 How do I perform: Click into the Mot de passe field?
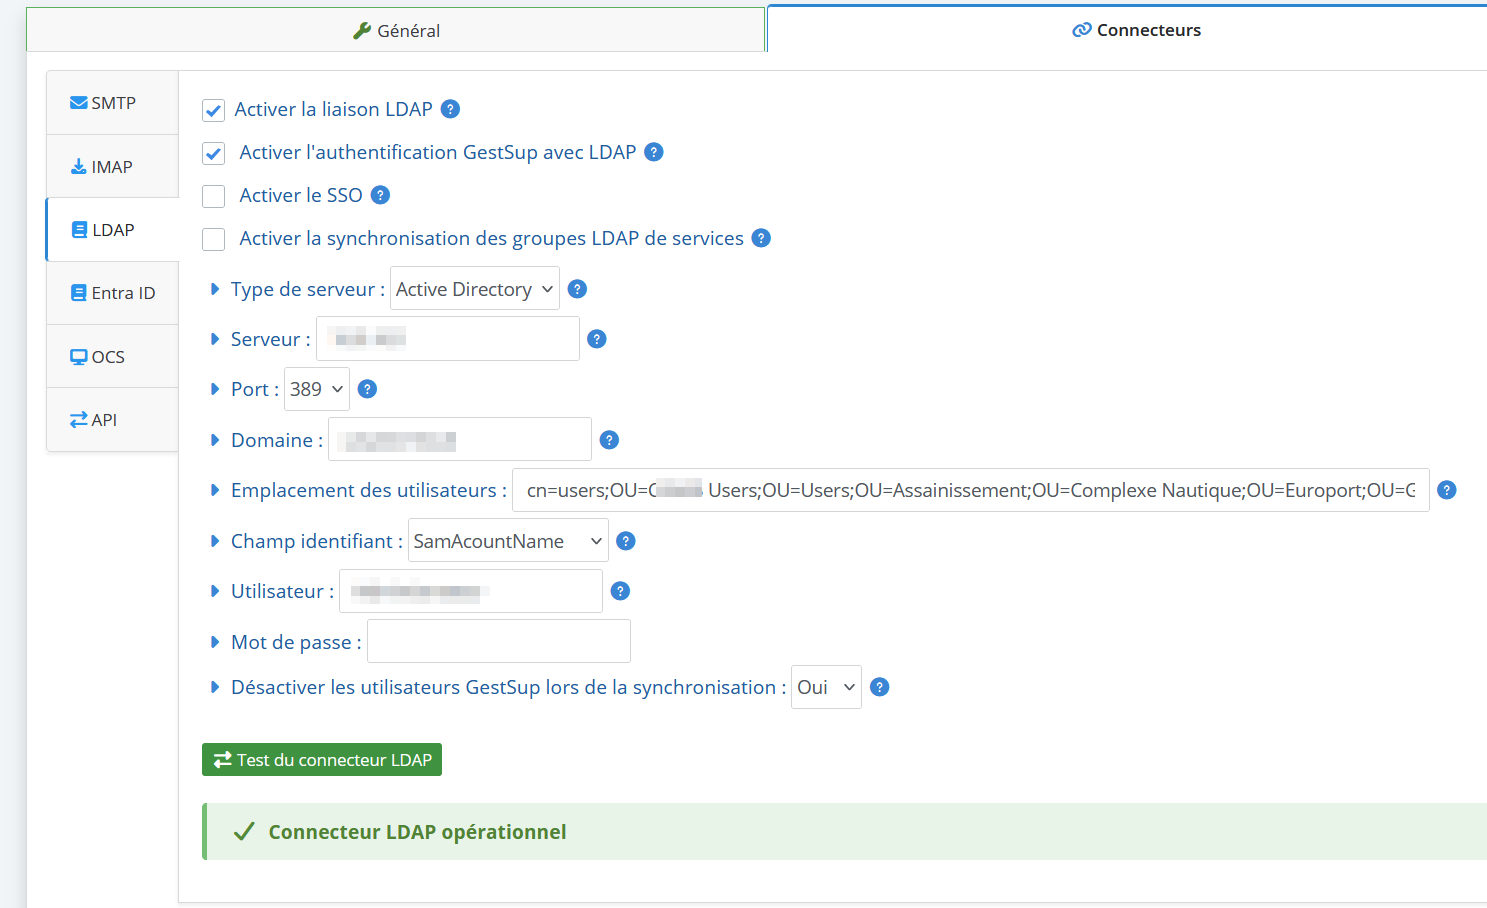(x=499, y=642)
